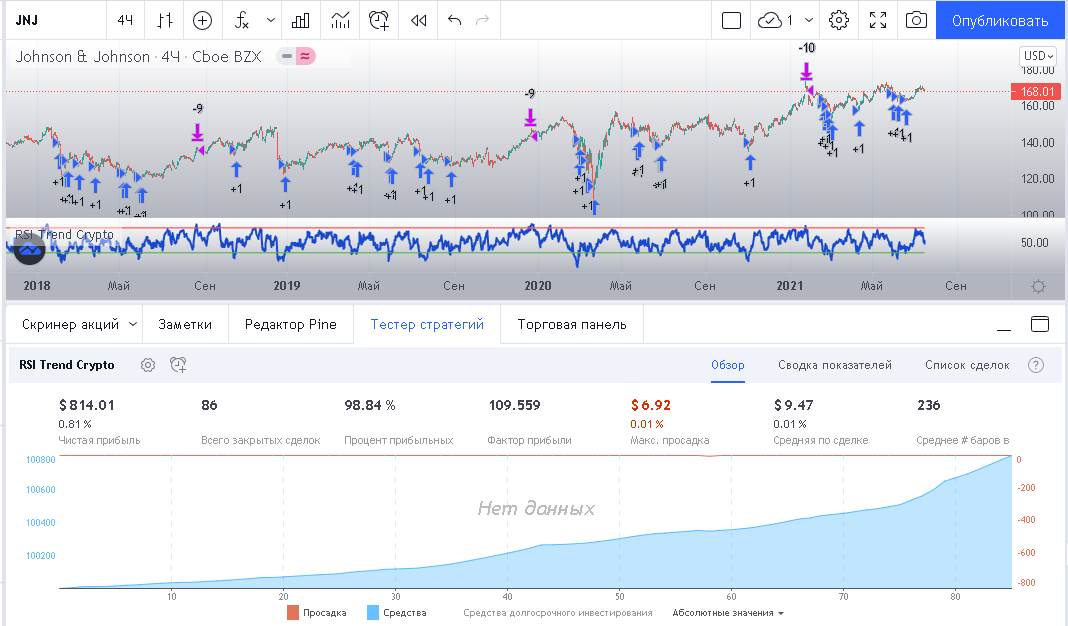The height and width of the screenshot is (626, 1068).
Task: Open the indicators fx menu
Action: 241,20
